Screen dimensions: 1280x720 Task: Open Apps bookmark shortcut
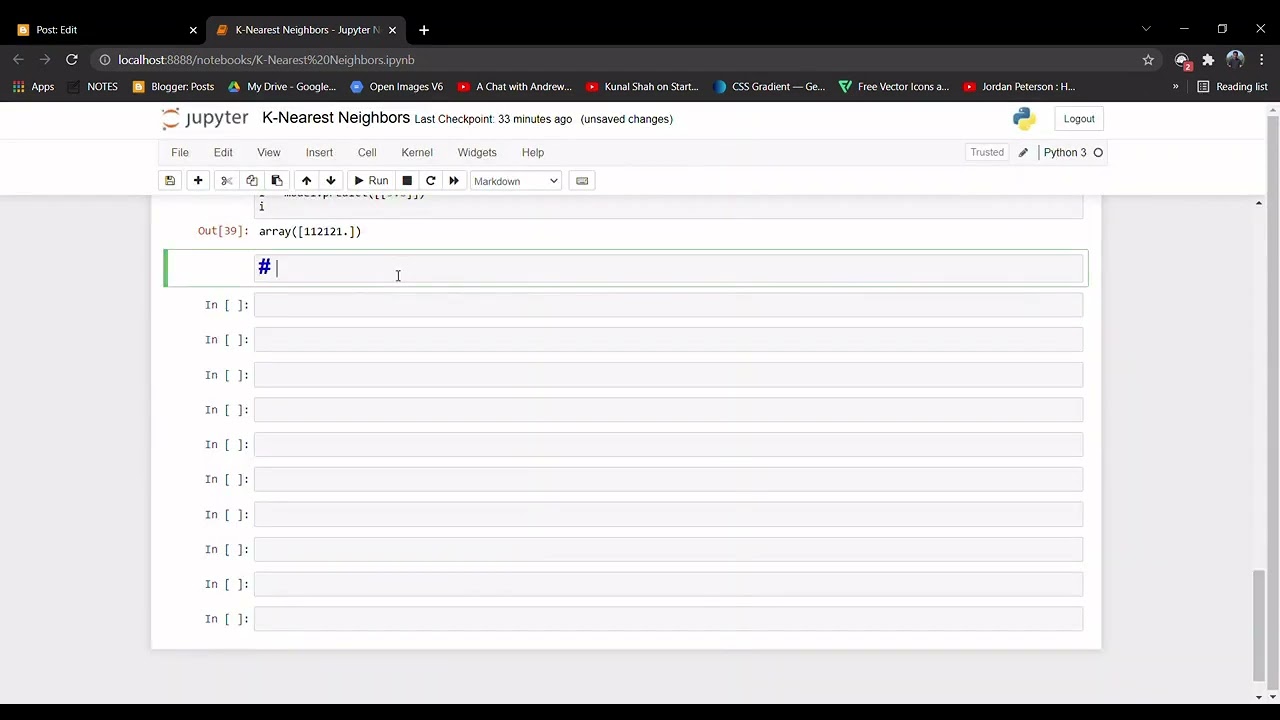tap(33, 87)
